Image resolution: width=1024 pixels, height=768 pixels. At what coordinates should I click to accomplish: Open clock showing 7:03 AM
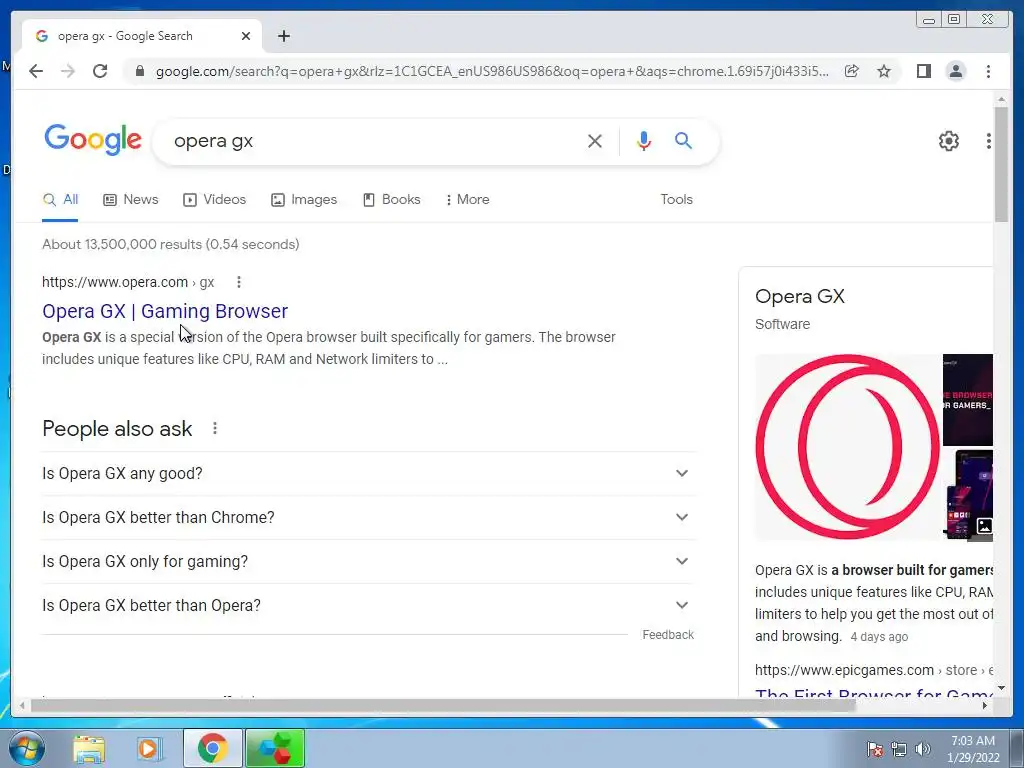coord(973,749)
